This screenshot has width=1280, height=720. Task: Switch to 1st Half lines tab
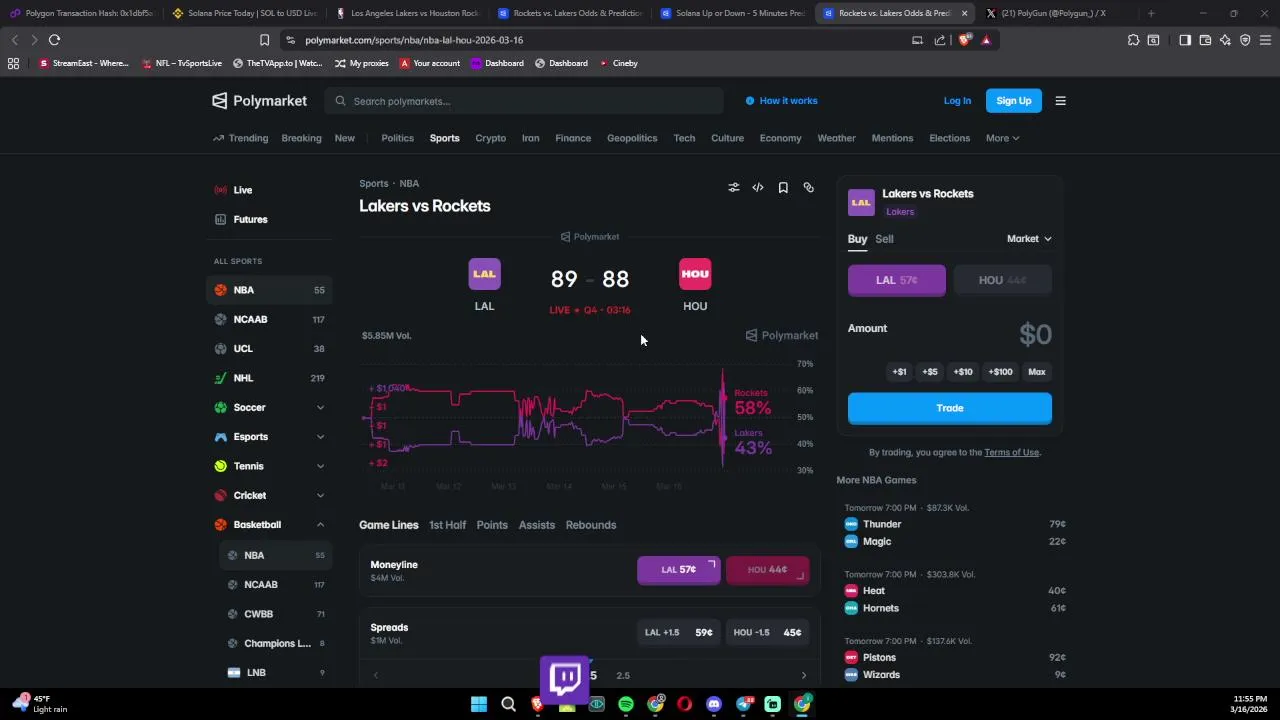tap(447, 525)
